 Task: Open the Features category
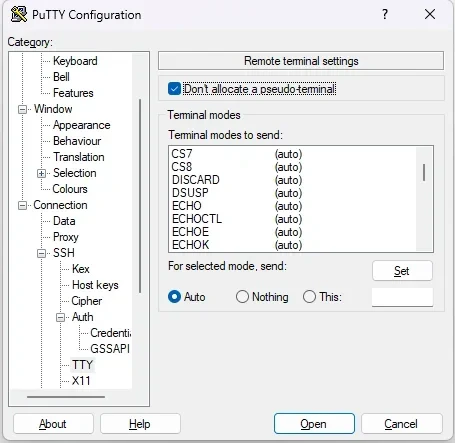pos(73,93)
